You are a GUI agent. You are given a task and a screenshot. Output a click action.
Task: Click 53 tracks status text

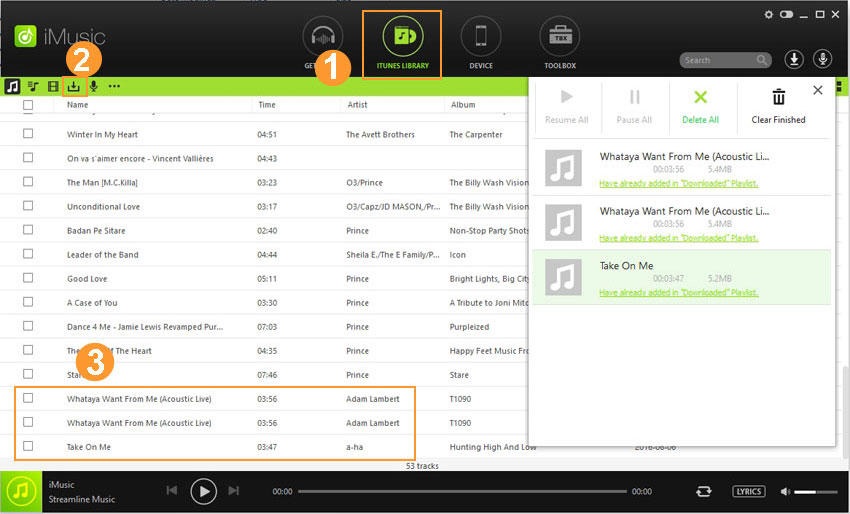(422, 466)
